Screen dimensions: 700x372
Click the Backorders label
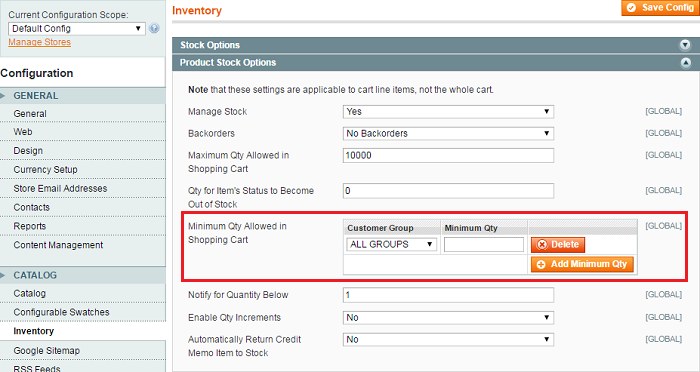pos(211,134)
